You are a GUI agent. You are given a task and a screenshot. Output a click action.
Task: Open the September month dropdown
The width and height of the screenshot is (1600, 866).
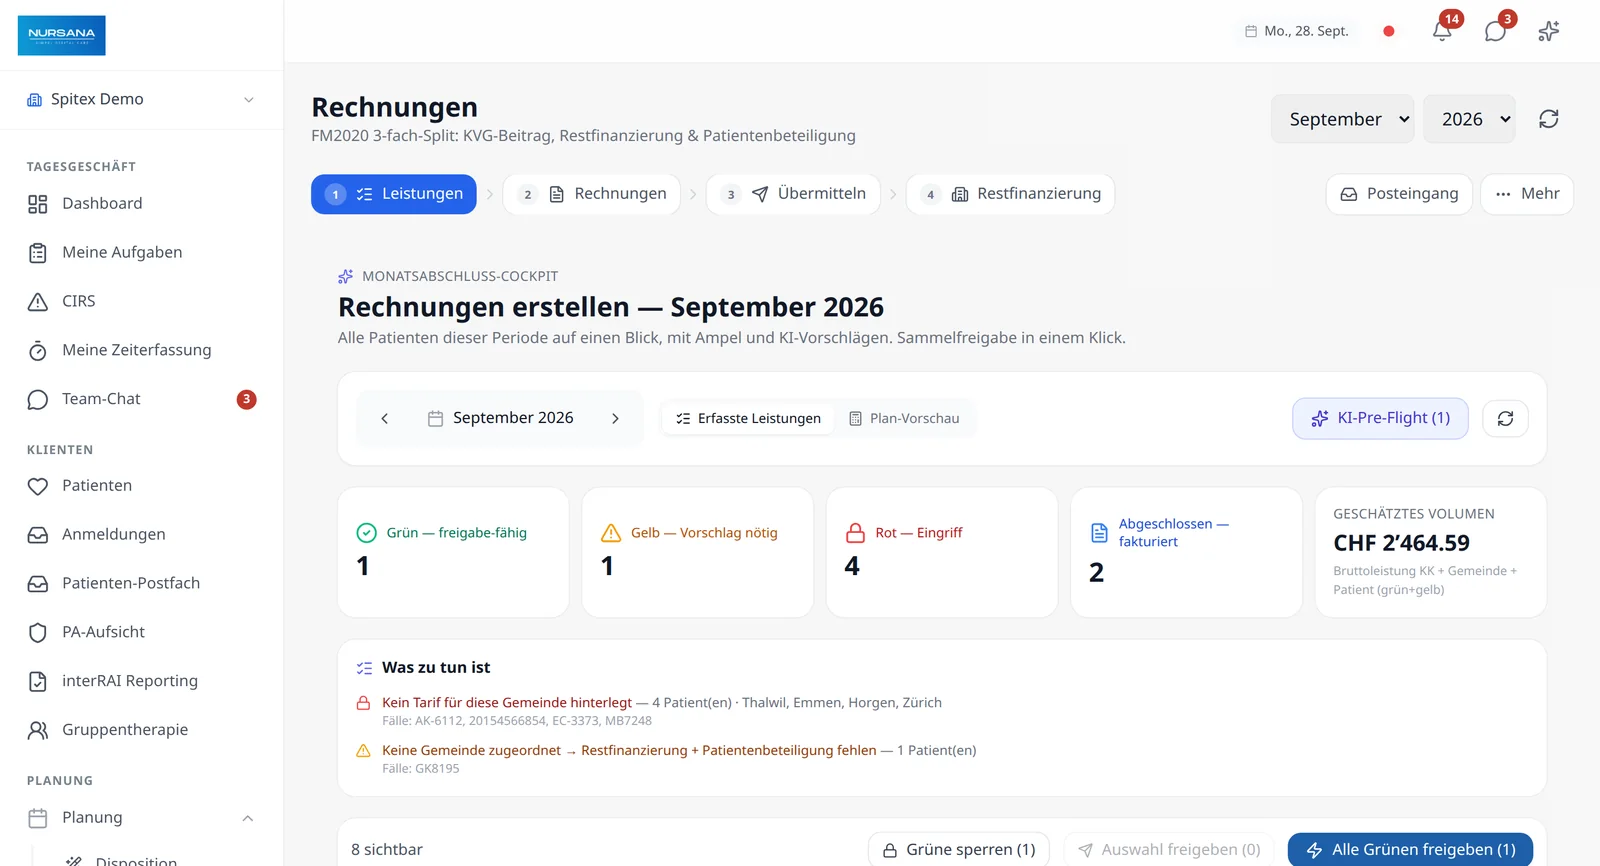click(x=1342, y=119)
